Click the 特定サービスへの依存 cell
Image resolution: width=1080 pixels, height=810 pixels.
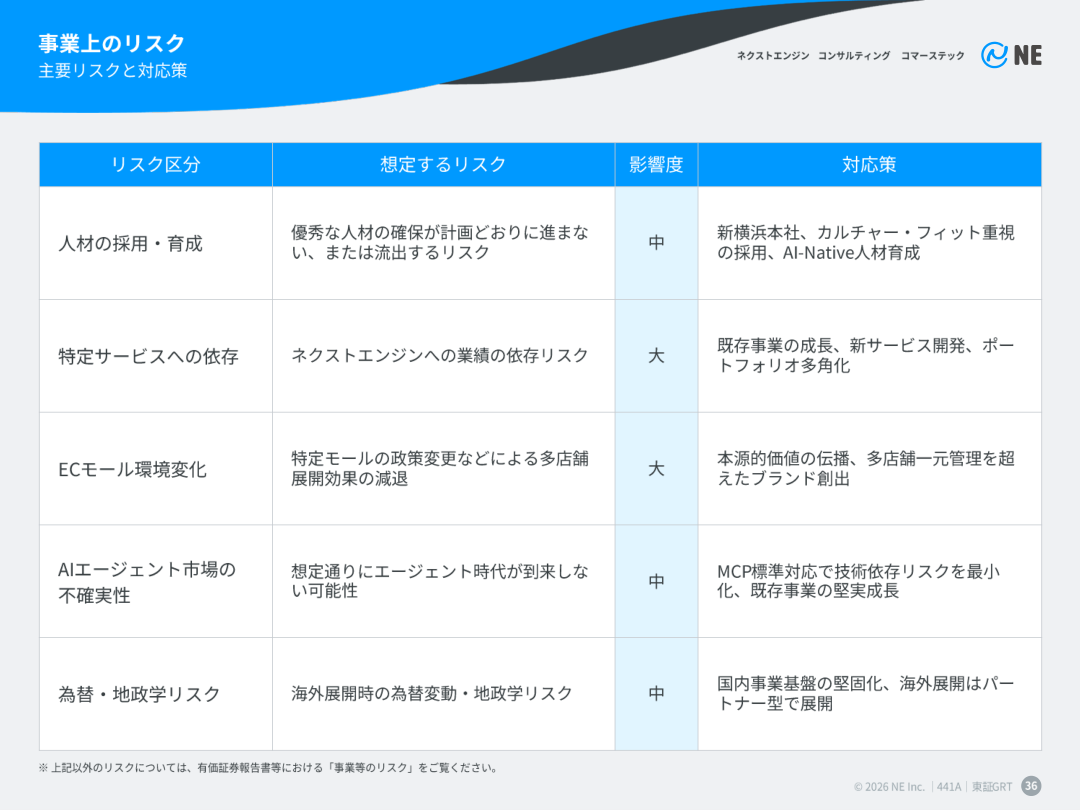[x=156, y=356]
